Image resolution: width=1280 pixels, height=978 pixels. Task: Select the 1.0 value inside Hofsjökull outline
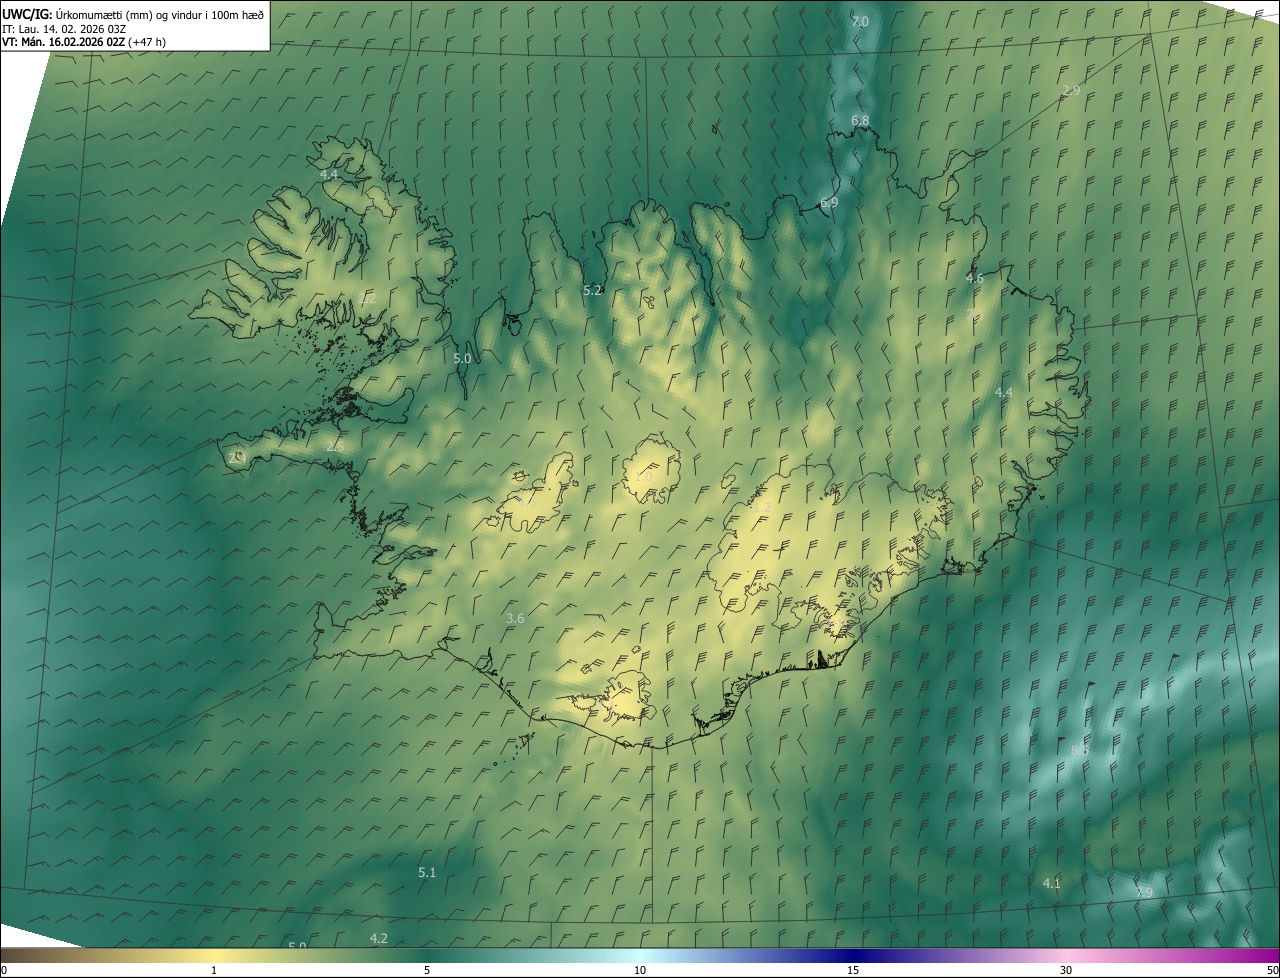pos(642,477)
